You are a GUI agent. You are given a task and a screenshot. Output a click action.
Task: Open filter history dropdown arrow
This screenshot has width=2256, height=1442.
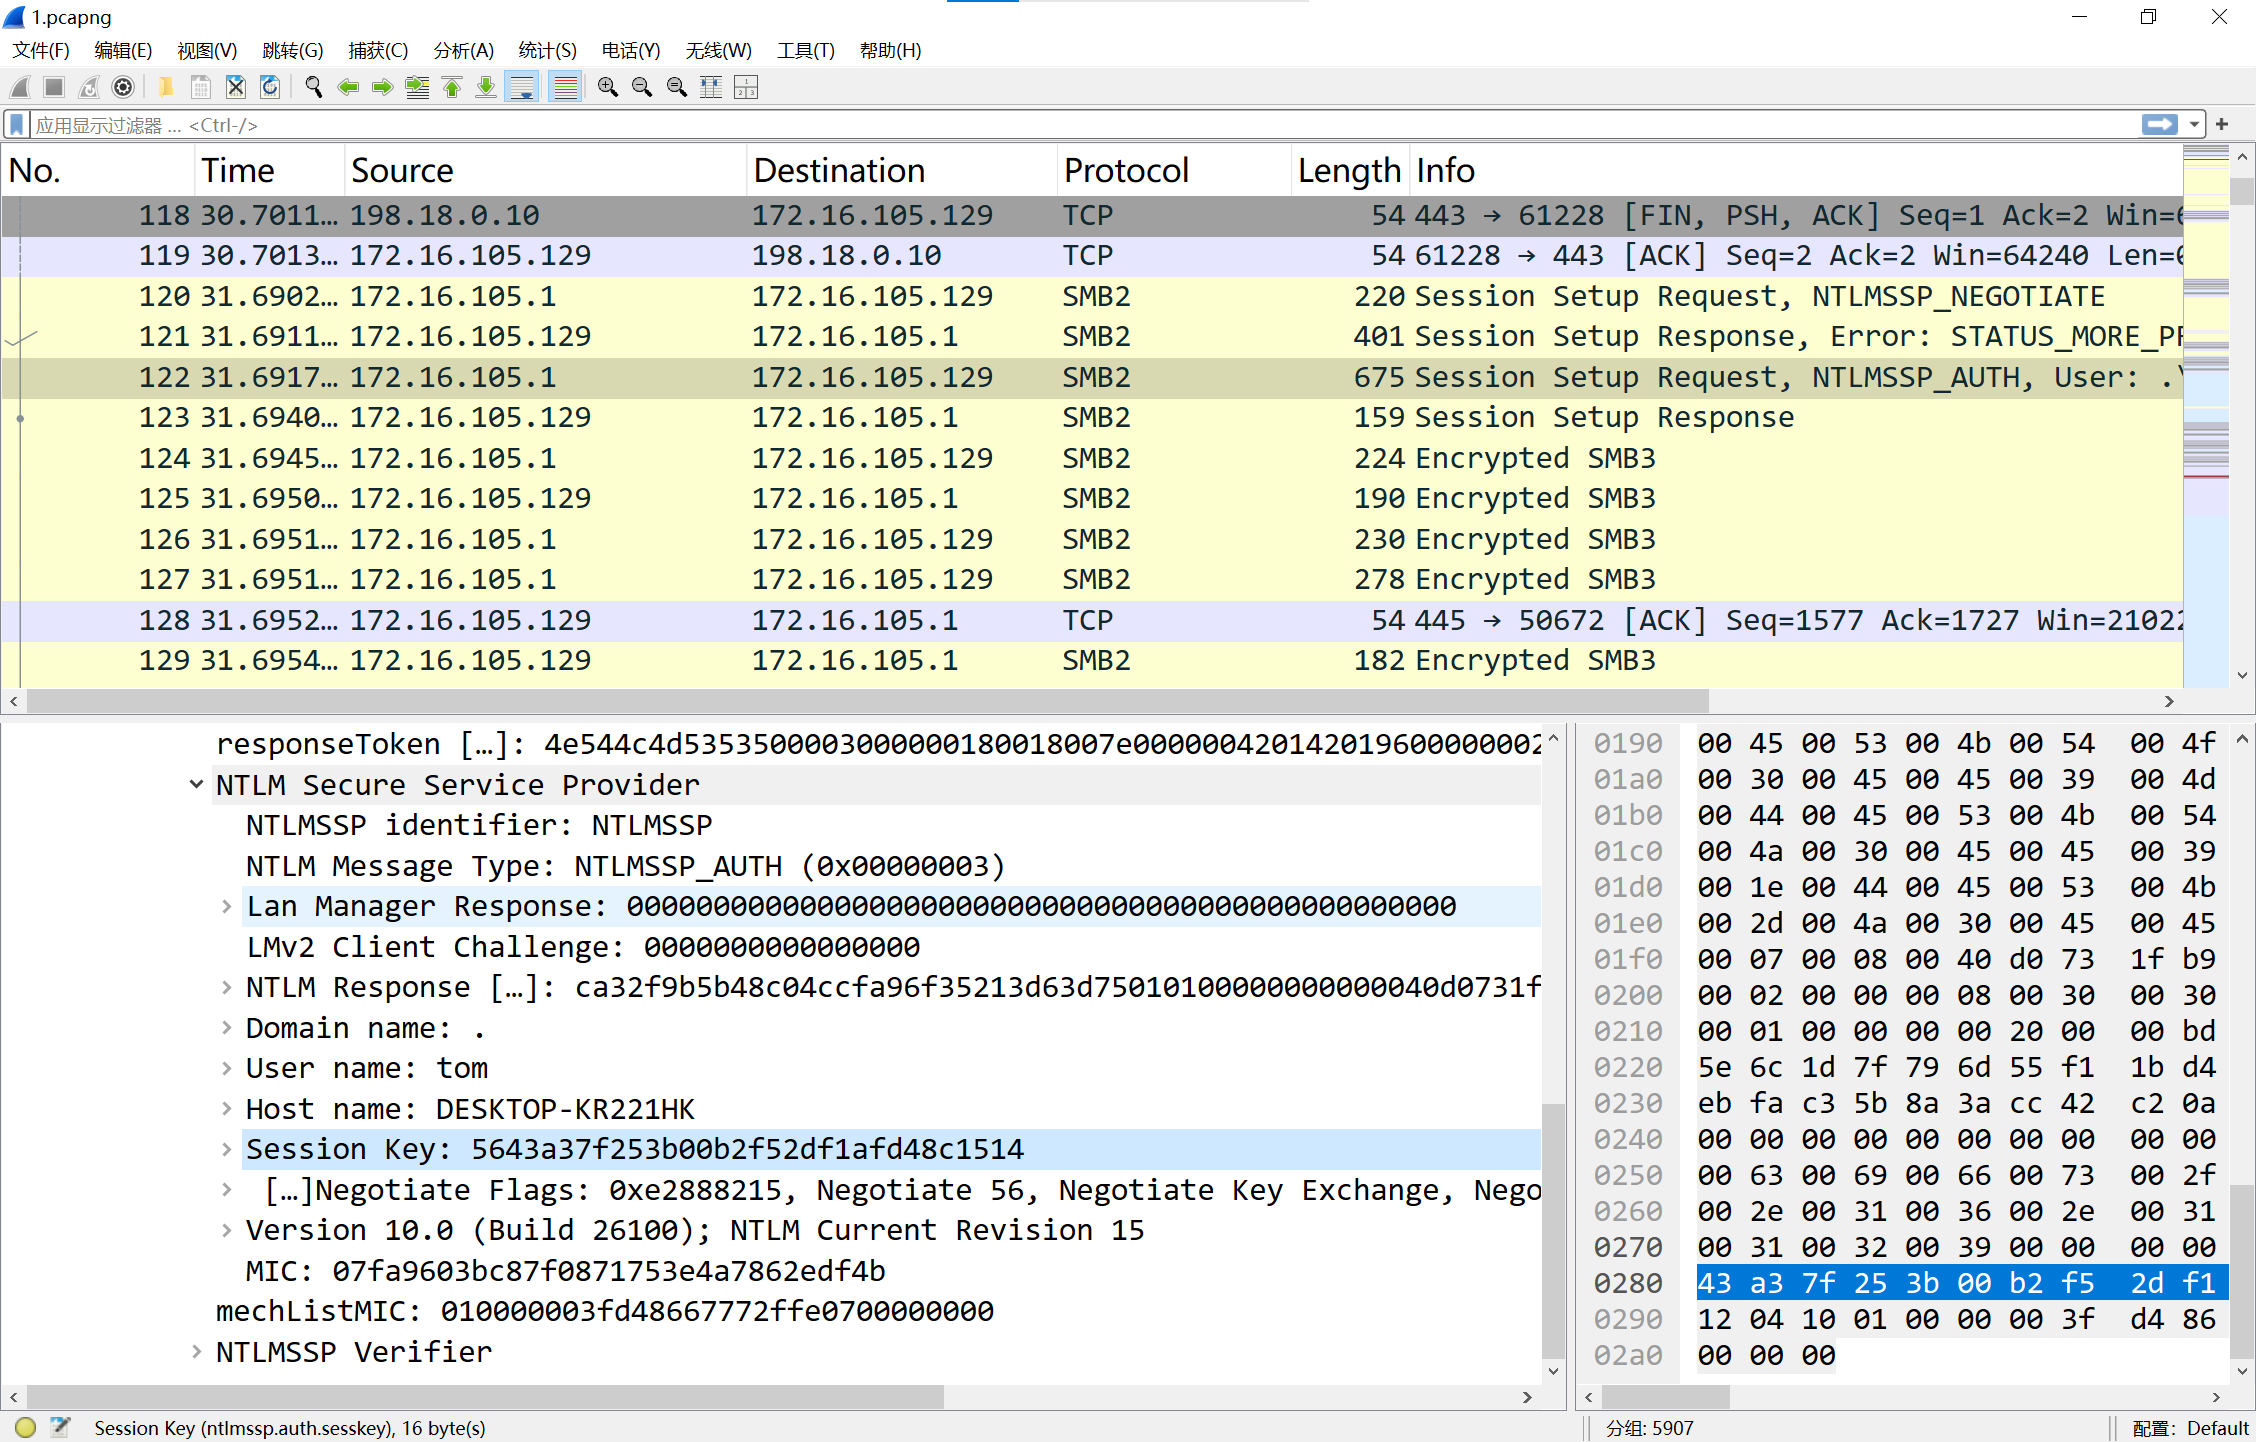point(2194,125)
